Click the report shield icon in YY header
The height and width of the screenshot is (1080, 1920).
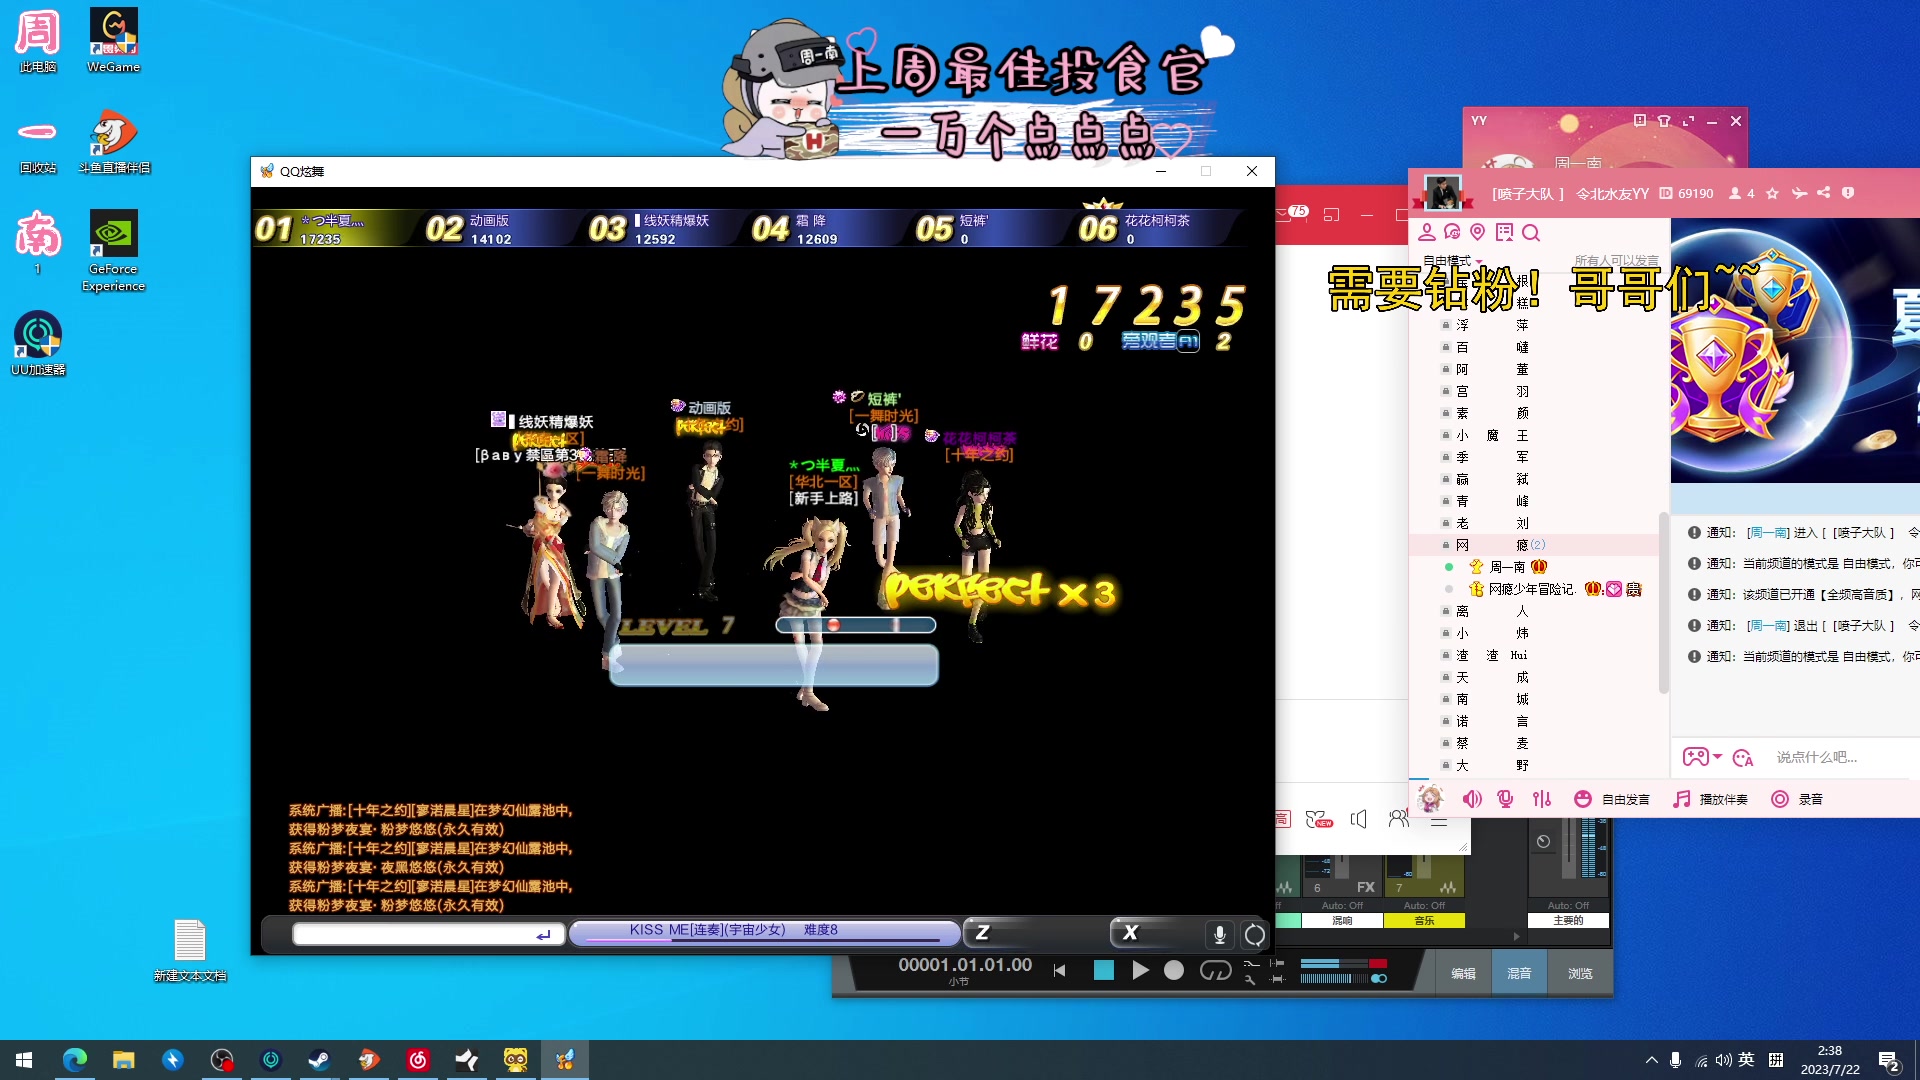pos(1848,193)
